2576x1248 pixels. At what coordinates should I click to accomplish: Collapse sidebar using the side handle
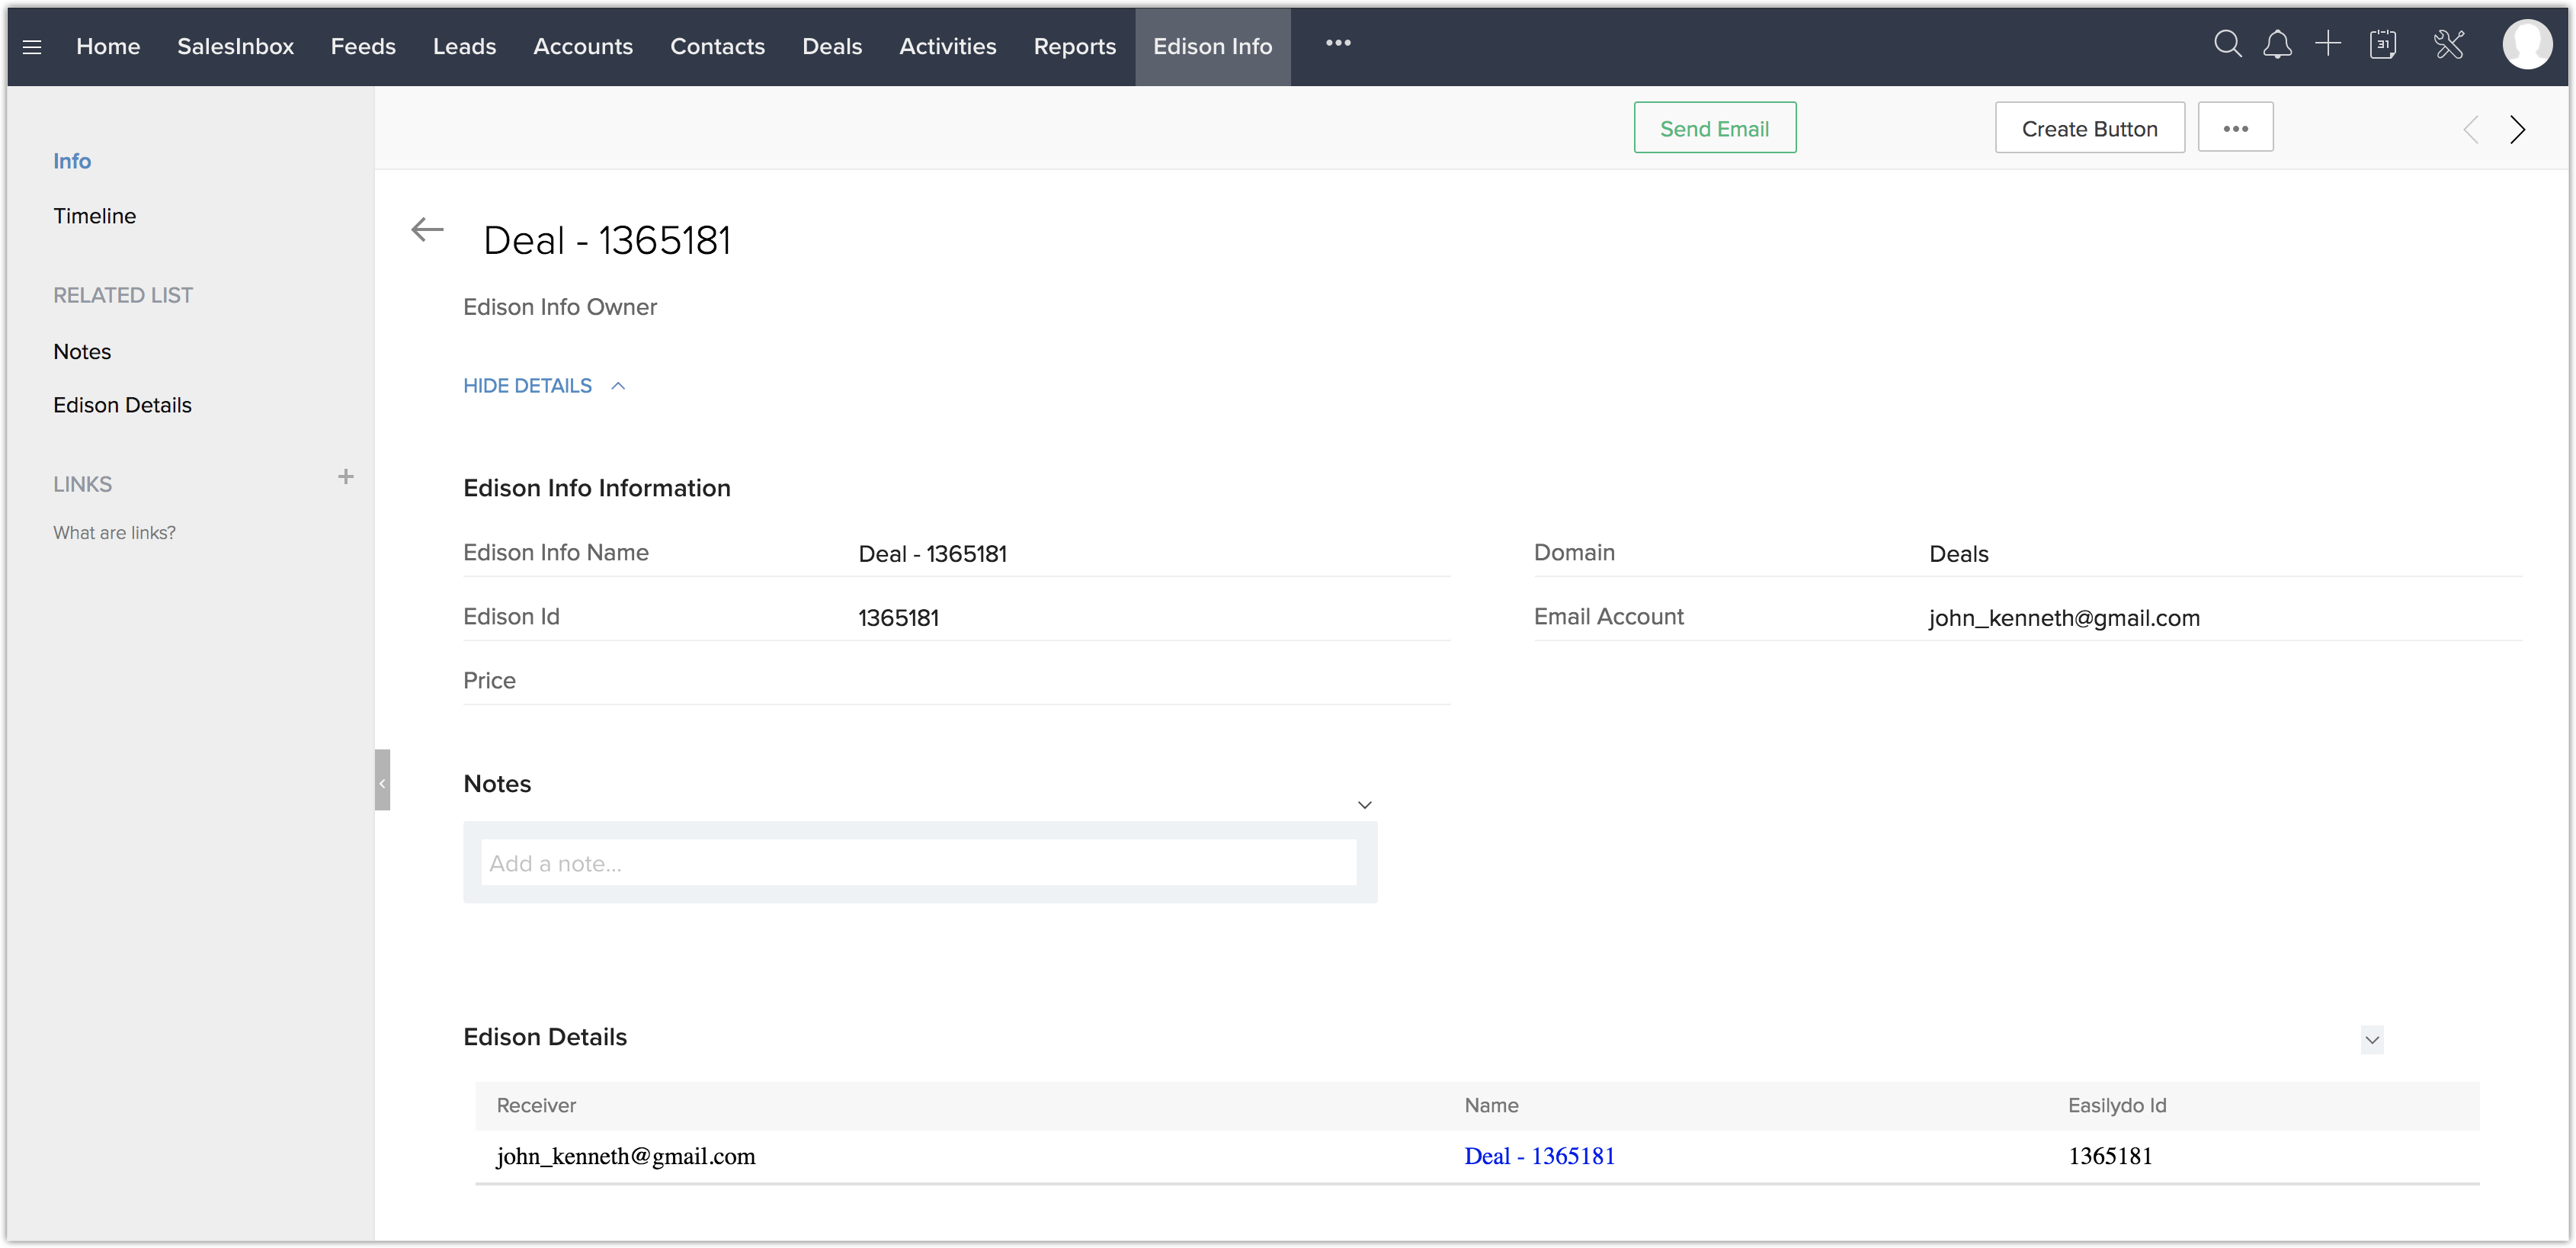pyautogui.click(x=382, y=780)
